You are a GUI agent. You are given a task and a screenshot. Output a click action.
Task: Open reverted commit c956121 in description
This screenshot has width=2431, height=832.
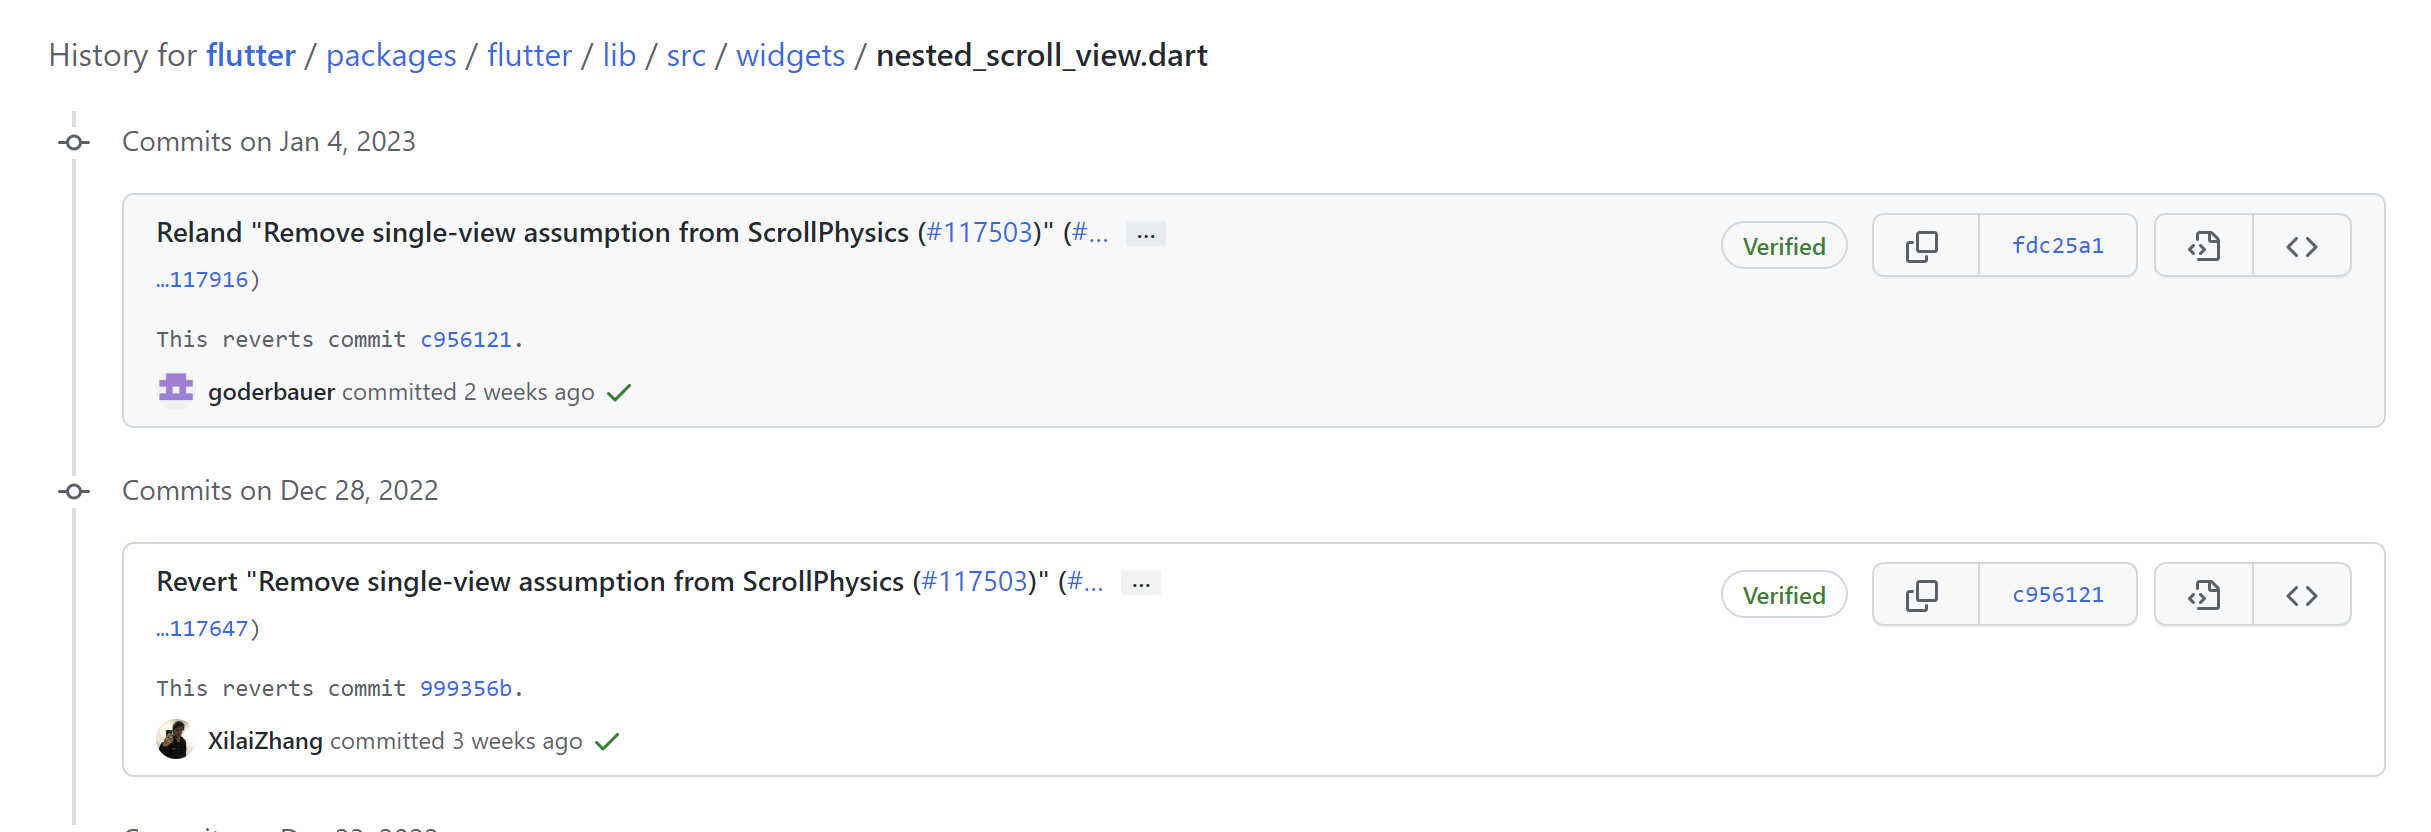[466, 340]
